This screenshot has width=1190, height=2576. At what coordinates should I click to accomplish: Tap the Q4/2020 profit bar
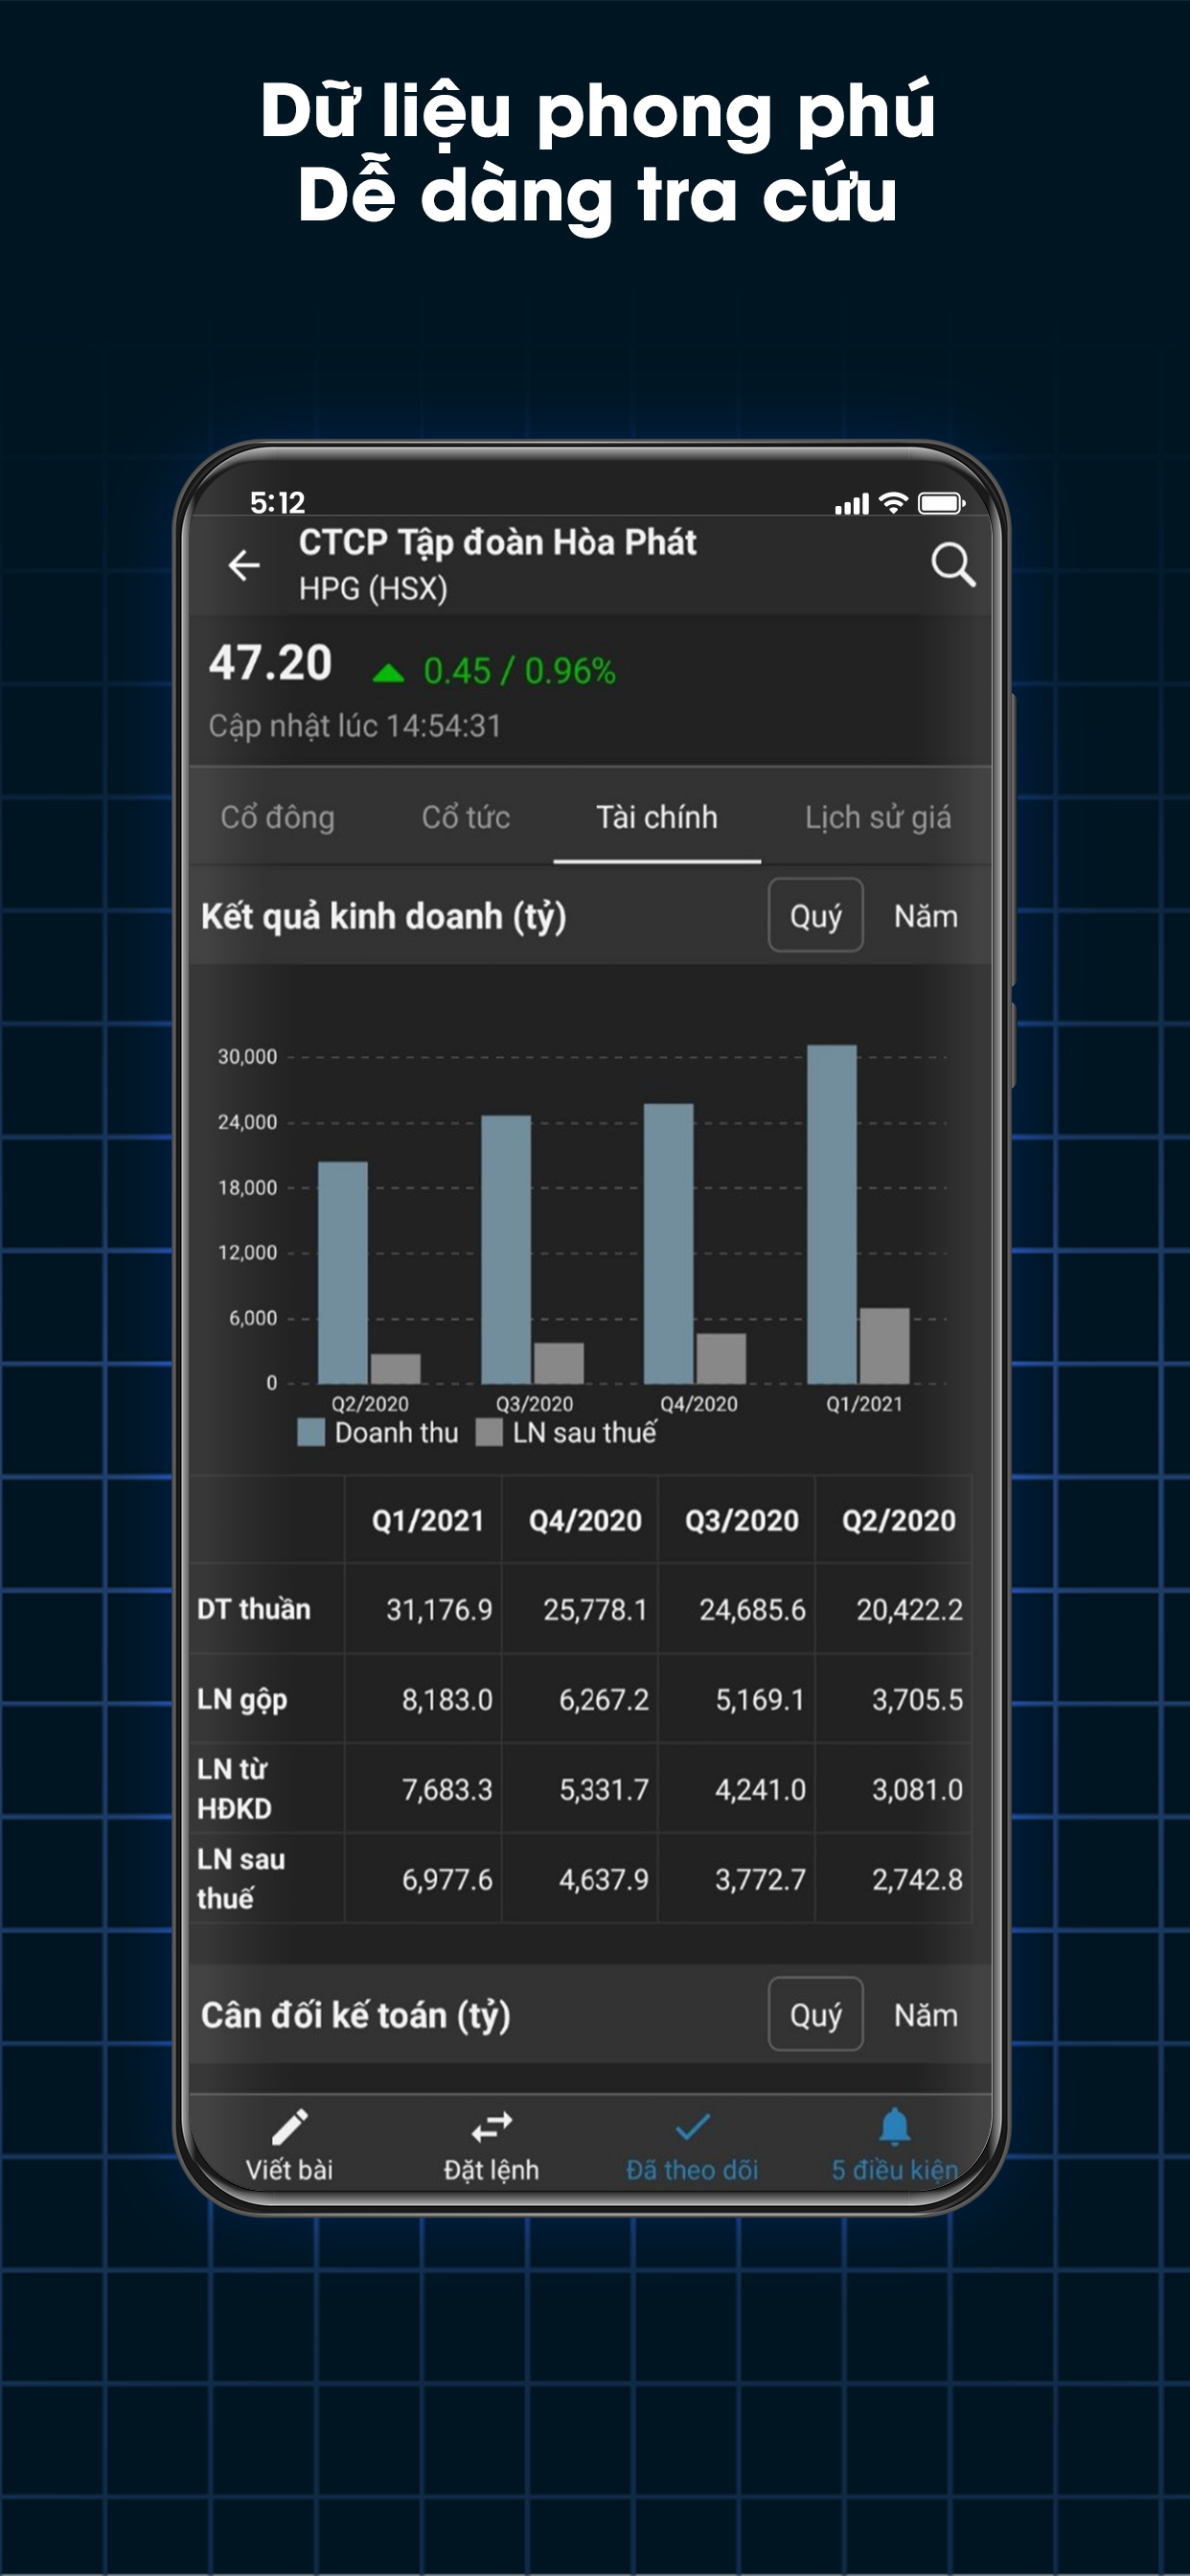coord(721,1359)
